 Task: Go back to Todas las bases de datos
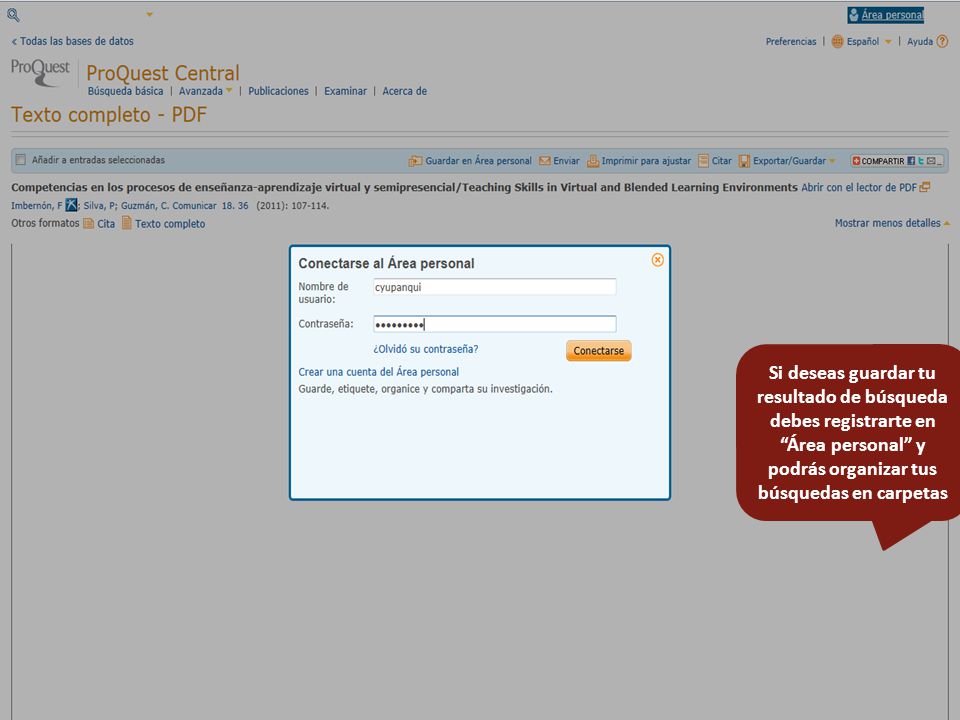point(72,41)
